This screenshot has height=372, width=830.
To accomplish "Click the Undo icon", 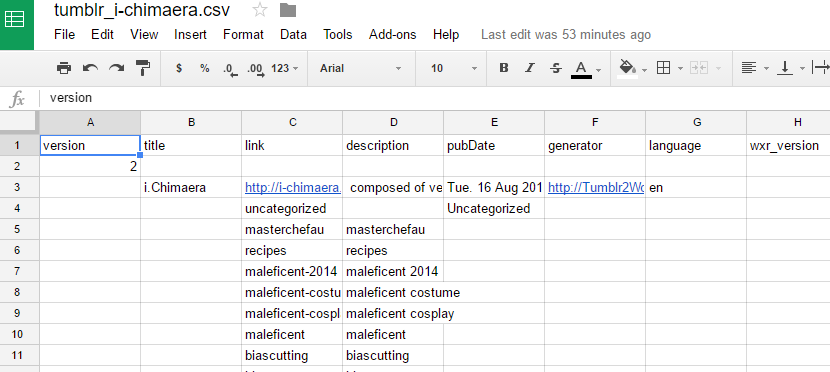I will pos(91,68).
